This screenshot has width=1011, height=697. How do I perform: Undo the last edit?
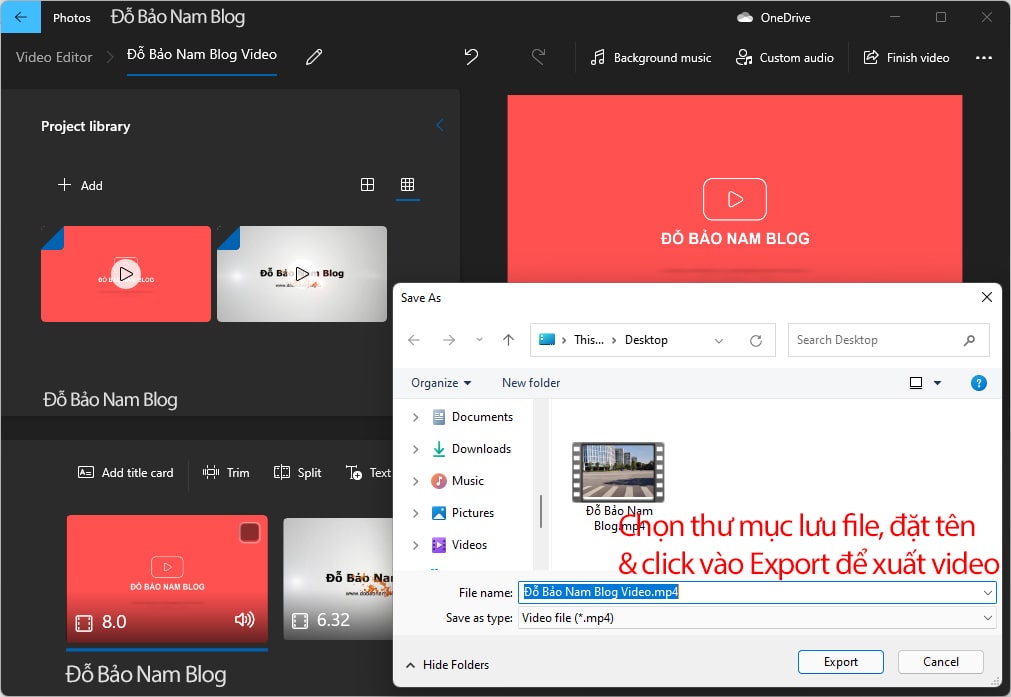coord(471,57)
